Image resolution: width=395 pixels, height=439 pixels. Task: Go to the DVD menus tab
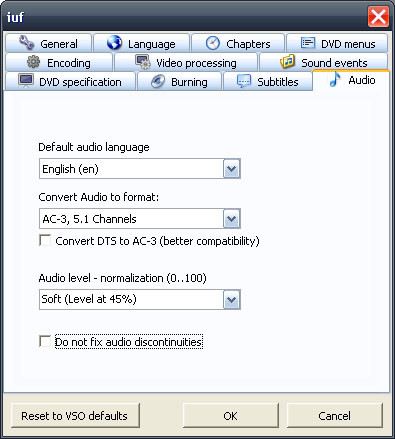(x=337, y=43)
